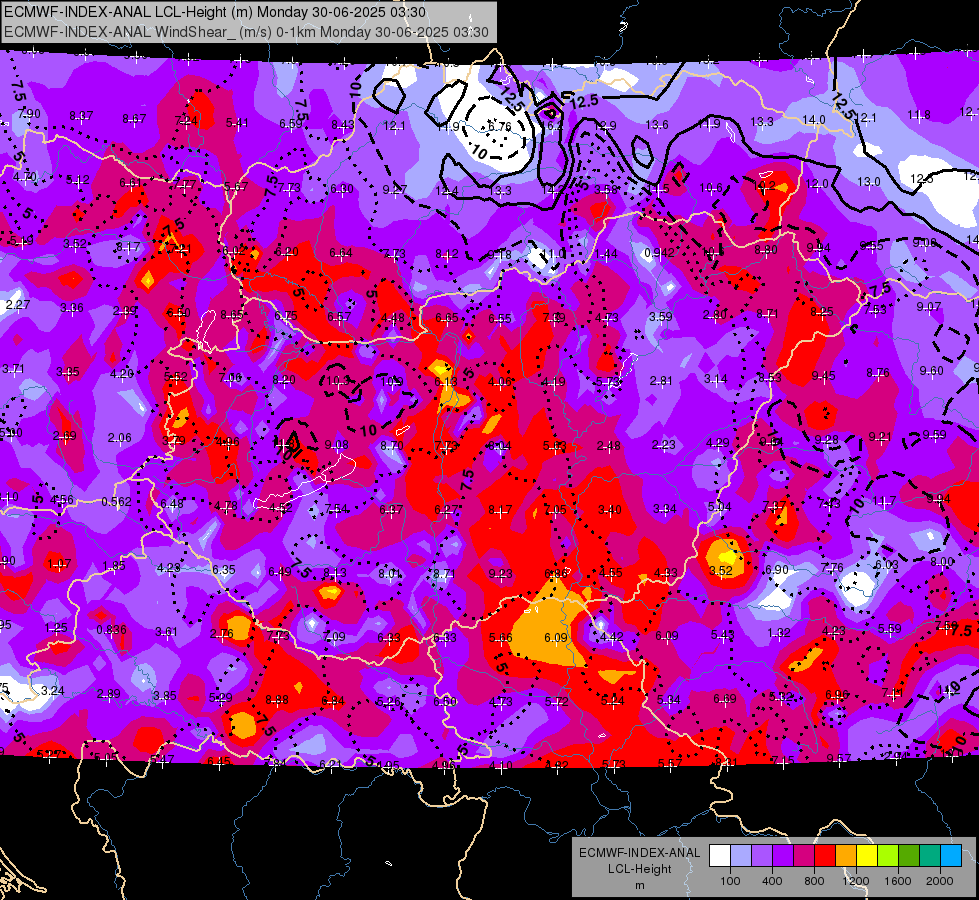This screenshot has height=900, width=979.
Task: Click the shear value 0.562
Action: pyautogui.click(x=116, y=502)
